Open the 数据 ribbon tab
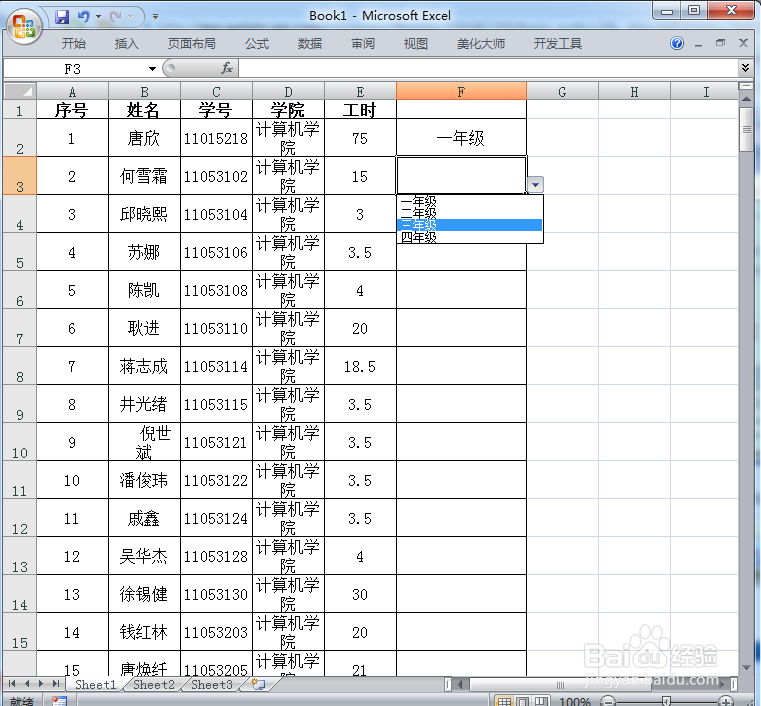The height and width of the screenshot is (706, 761). tap(310, 44)
